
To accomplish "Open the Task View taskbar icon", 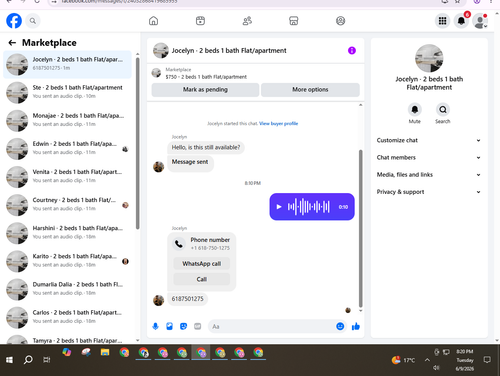I will pos(47,360).
